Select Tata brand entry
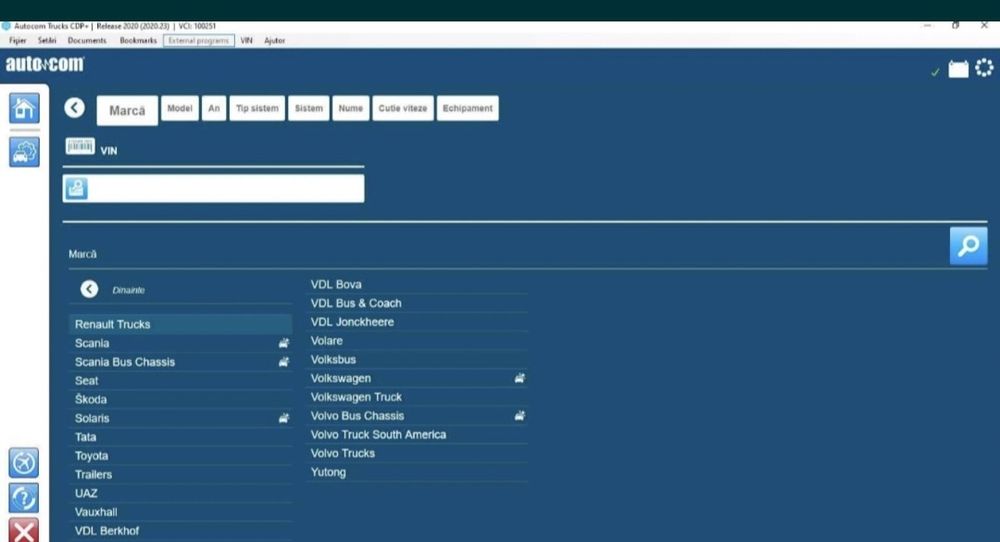This screenshot has width=1000, height=542. (180, 437)
